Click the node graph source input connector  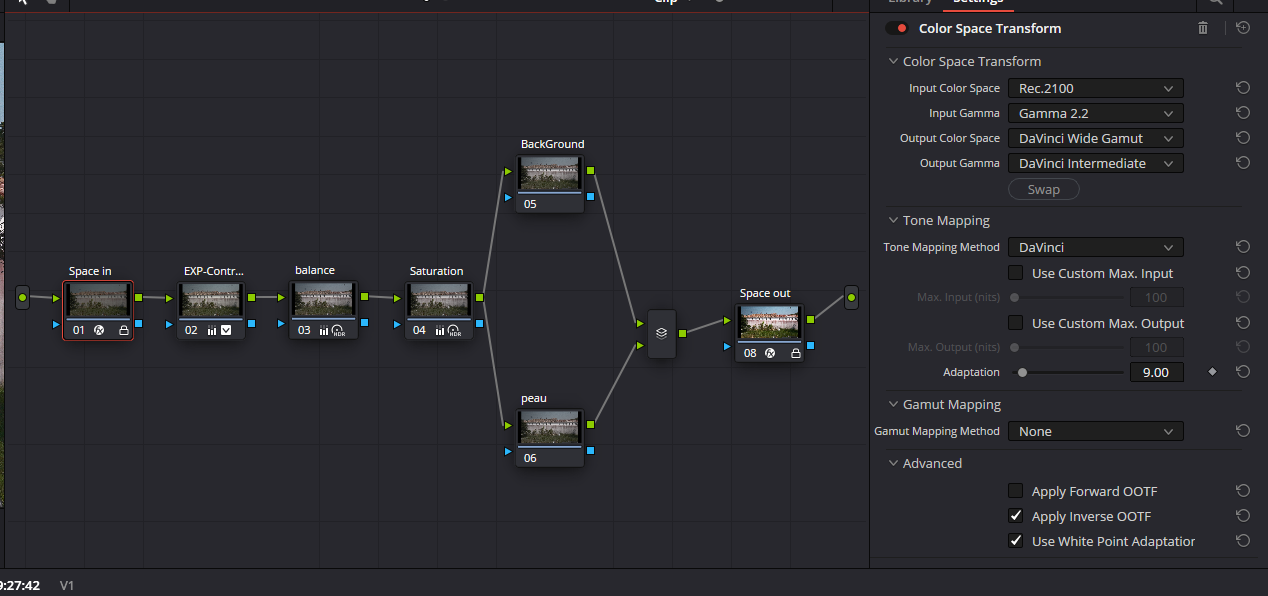[x=22, y=297]
